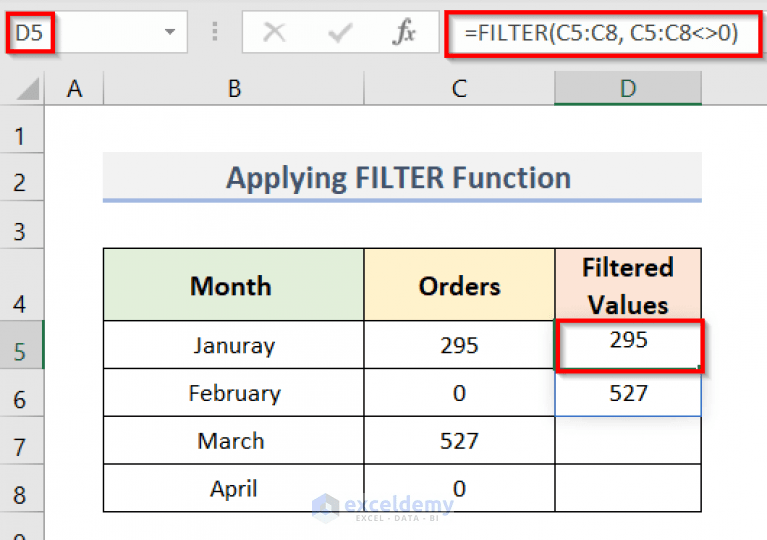Select column C header
This screenshot has height=540, width=767.
[x=459, y=89]
